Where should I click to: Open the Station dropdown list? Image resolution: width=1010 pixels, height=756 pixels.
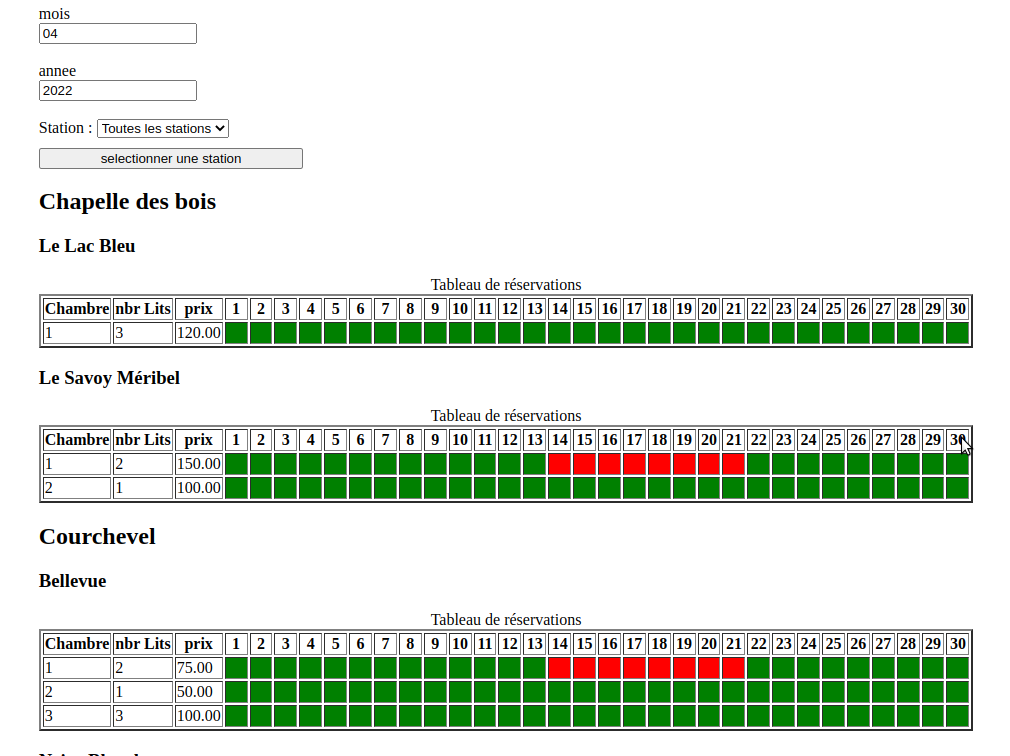tap(163, 129)
